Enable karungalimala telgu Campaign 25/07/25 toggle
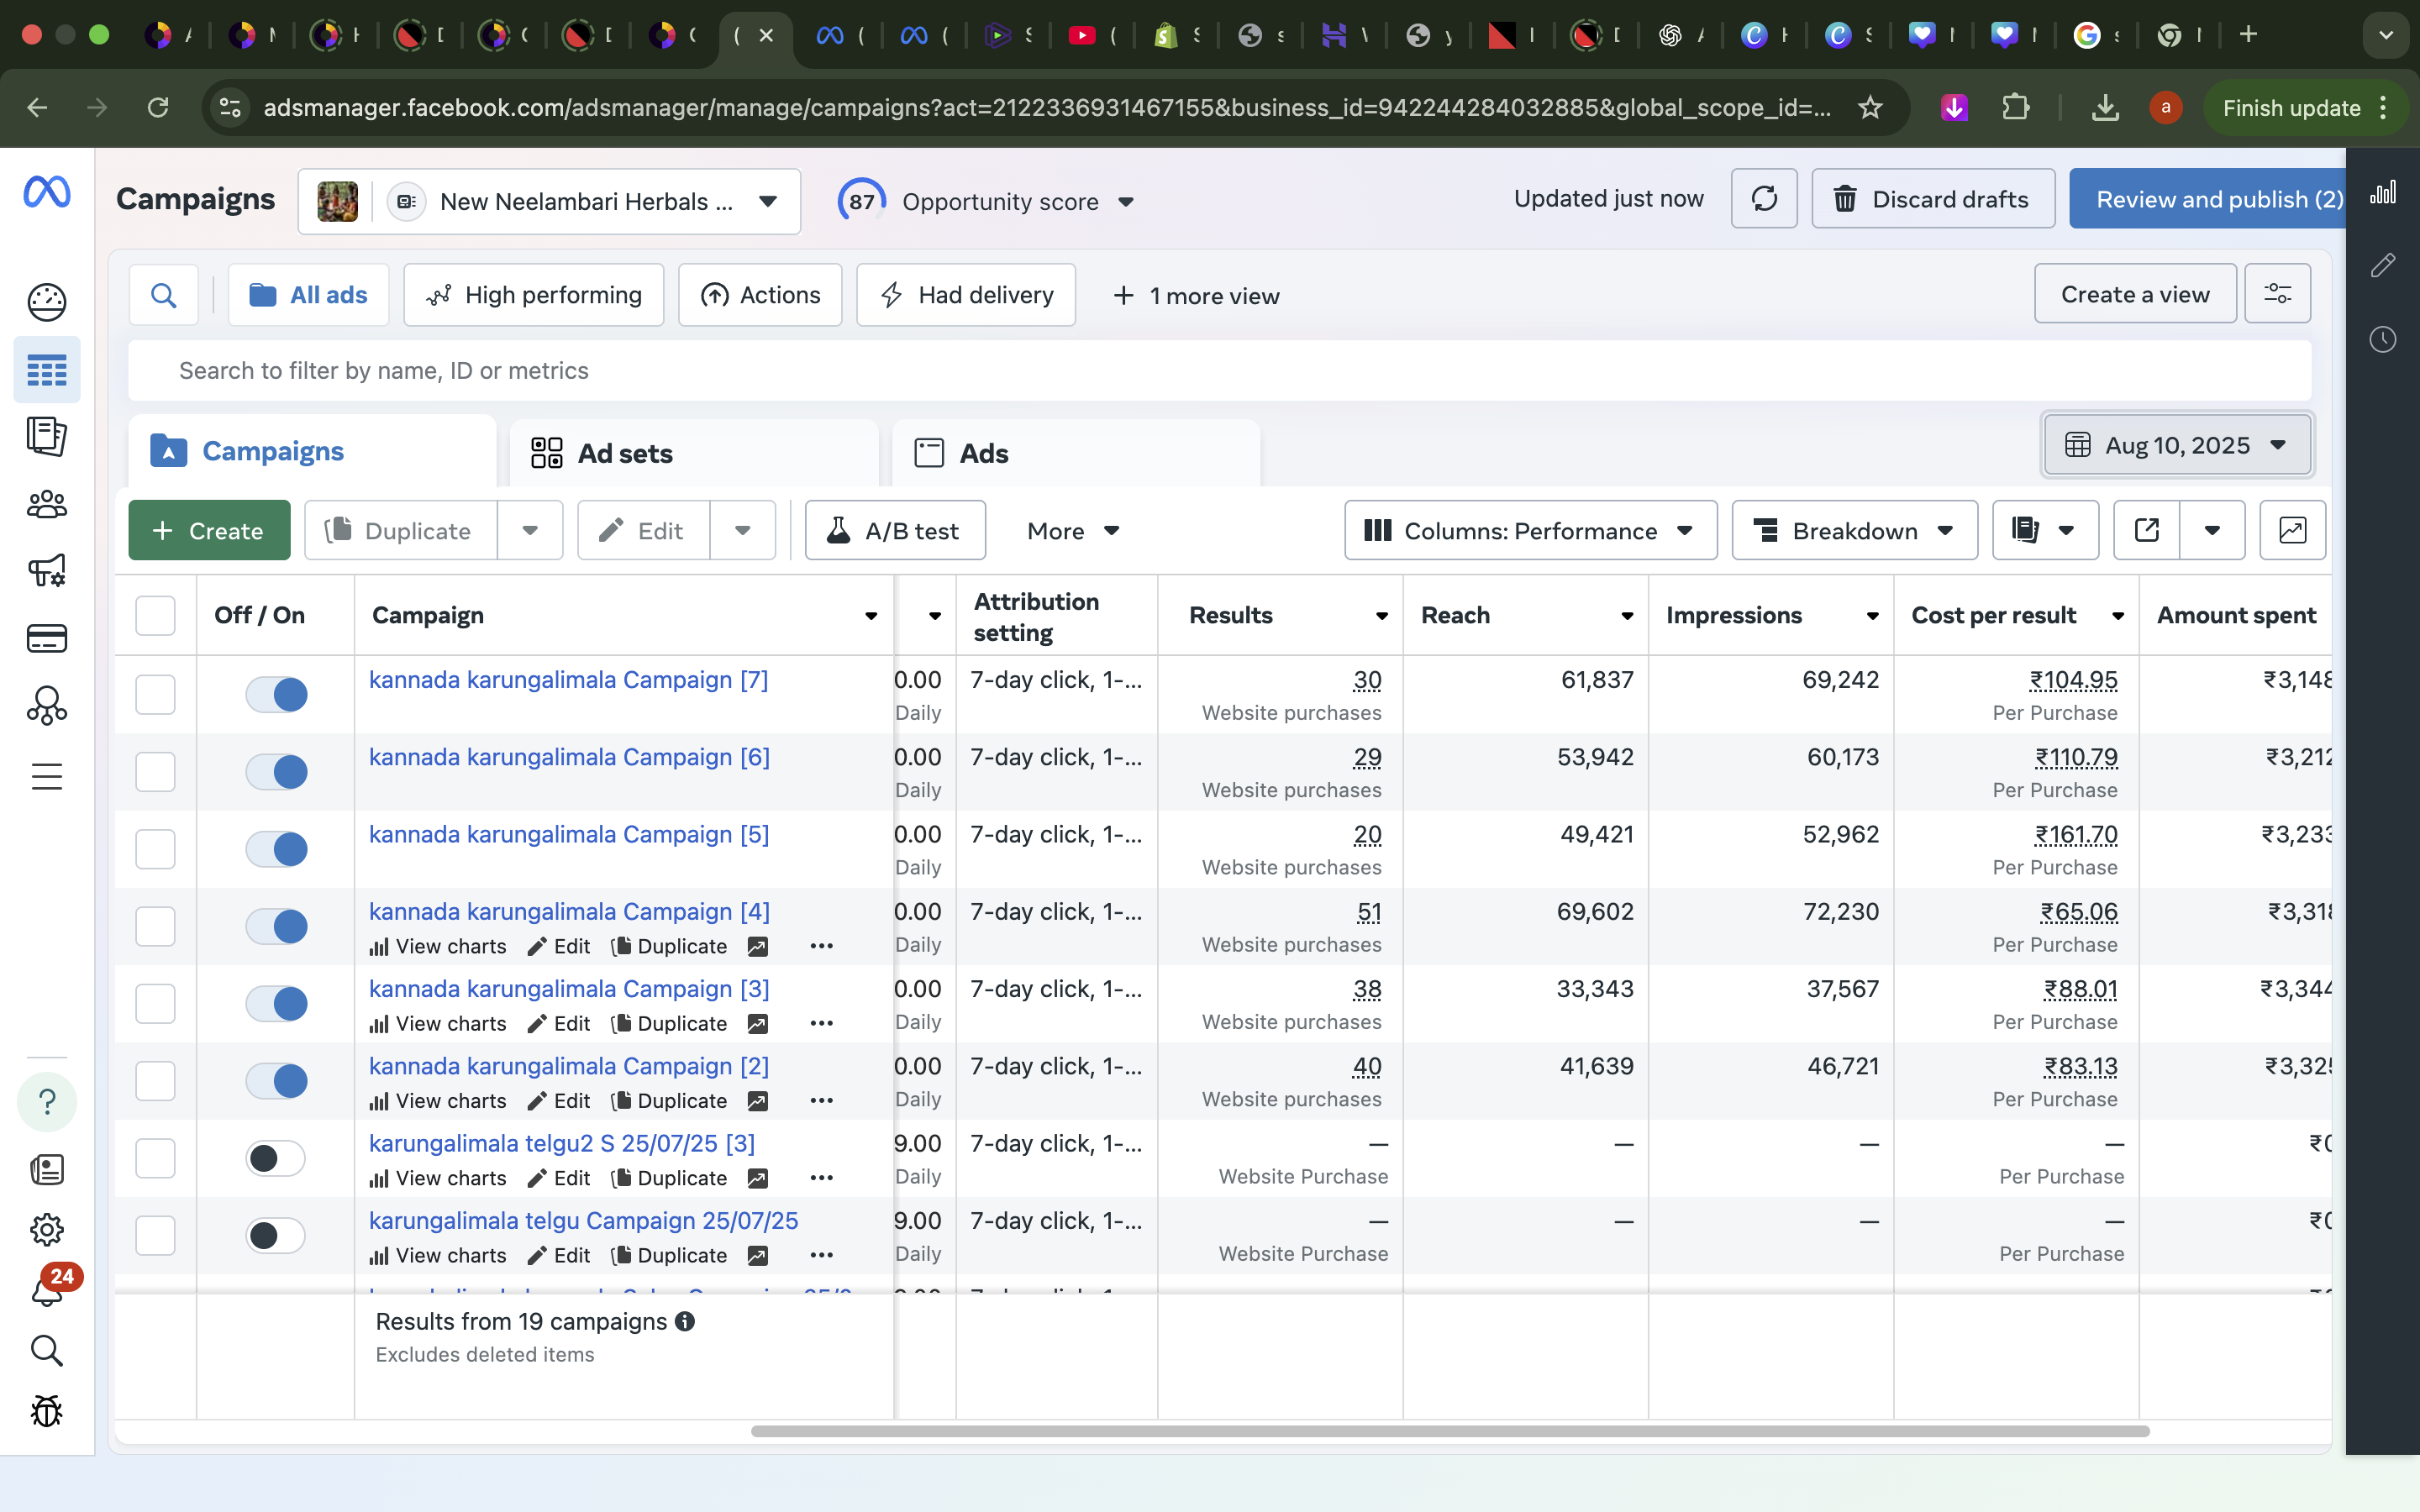This screenshot has width=2420, height=1512. pyautogui.click(x=276, y=1236)
